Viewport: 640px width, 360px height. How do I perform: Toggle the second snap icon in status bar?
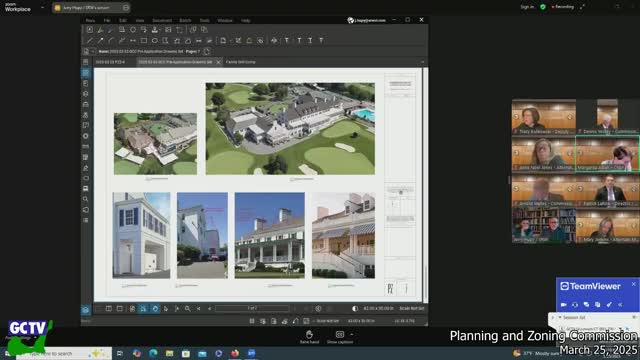click(x=263, y=321)
